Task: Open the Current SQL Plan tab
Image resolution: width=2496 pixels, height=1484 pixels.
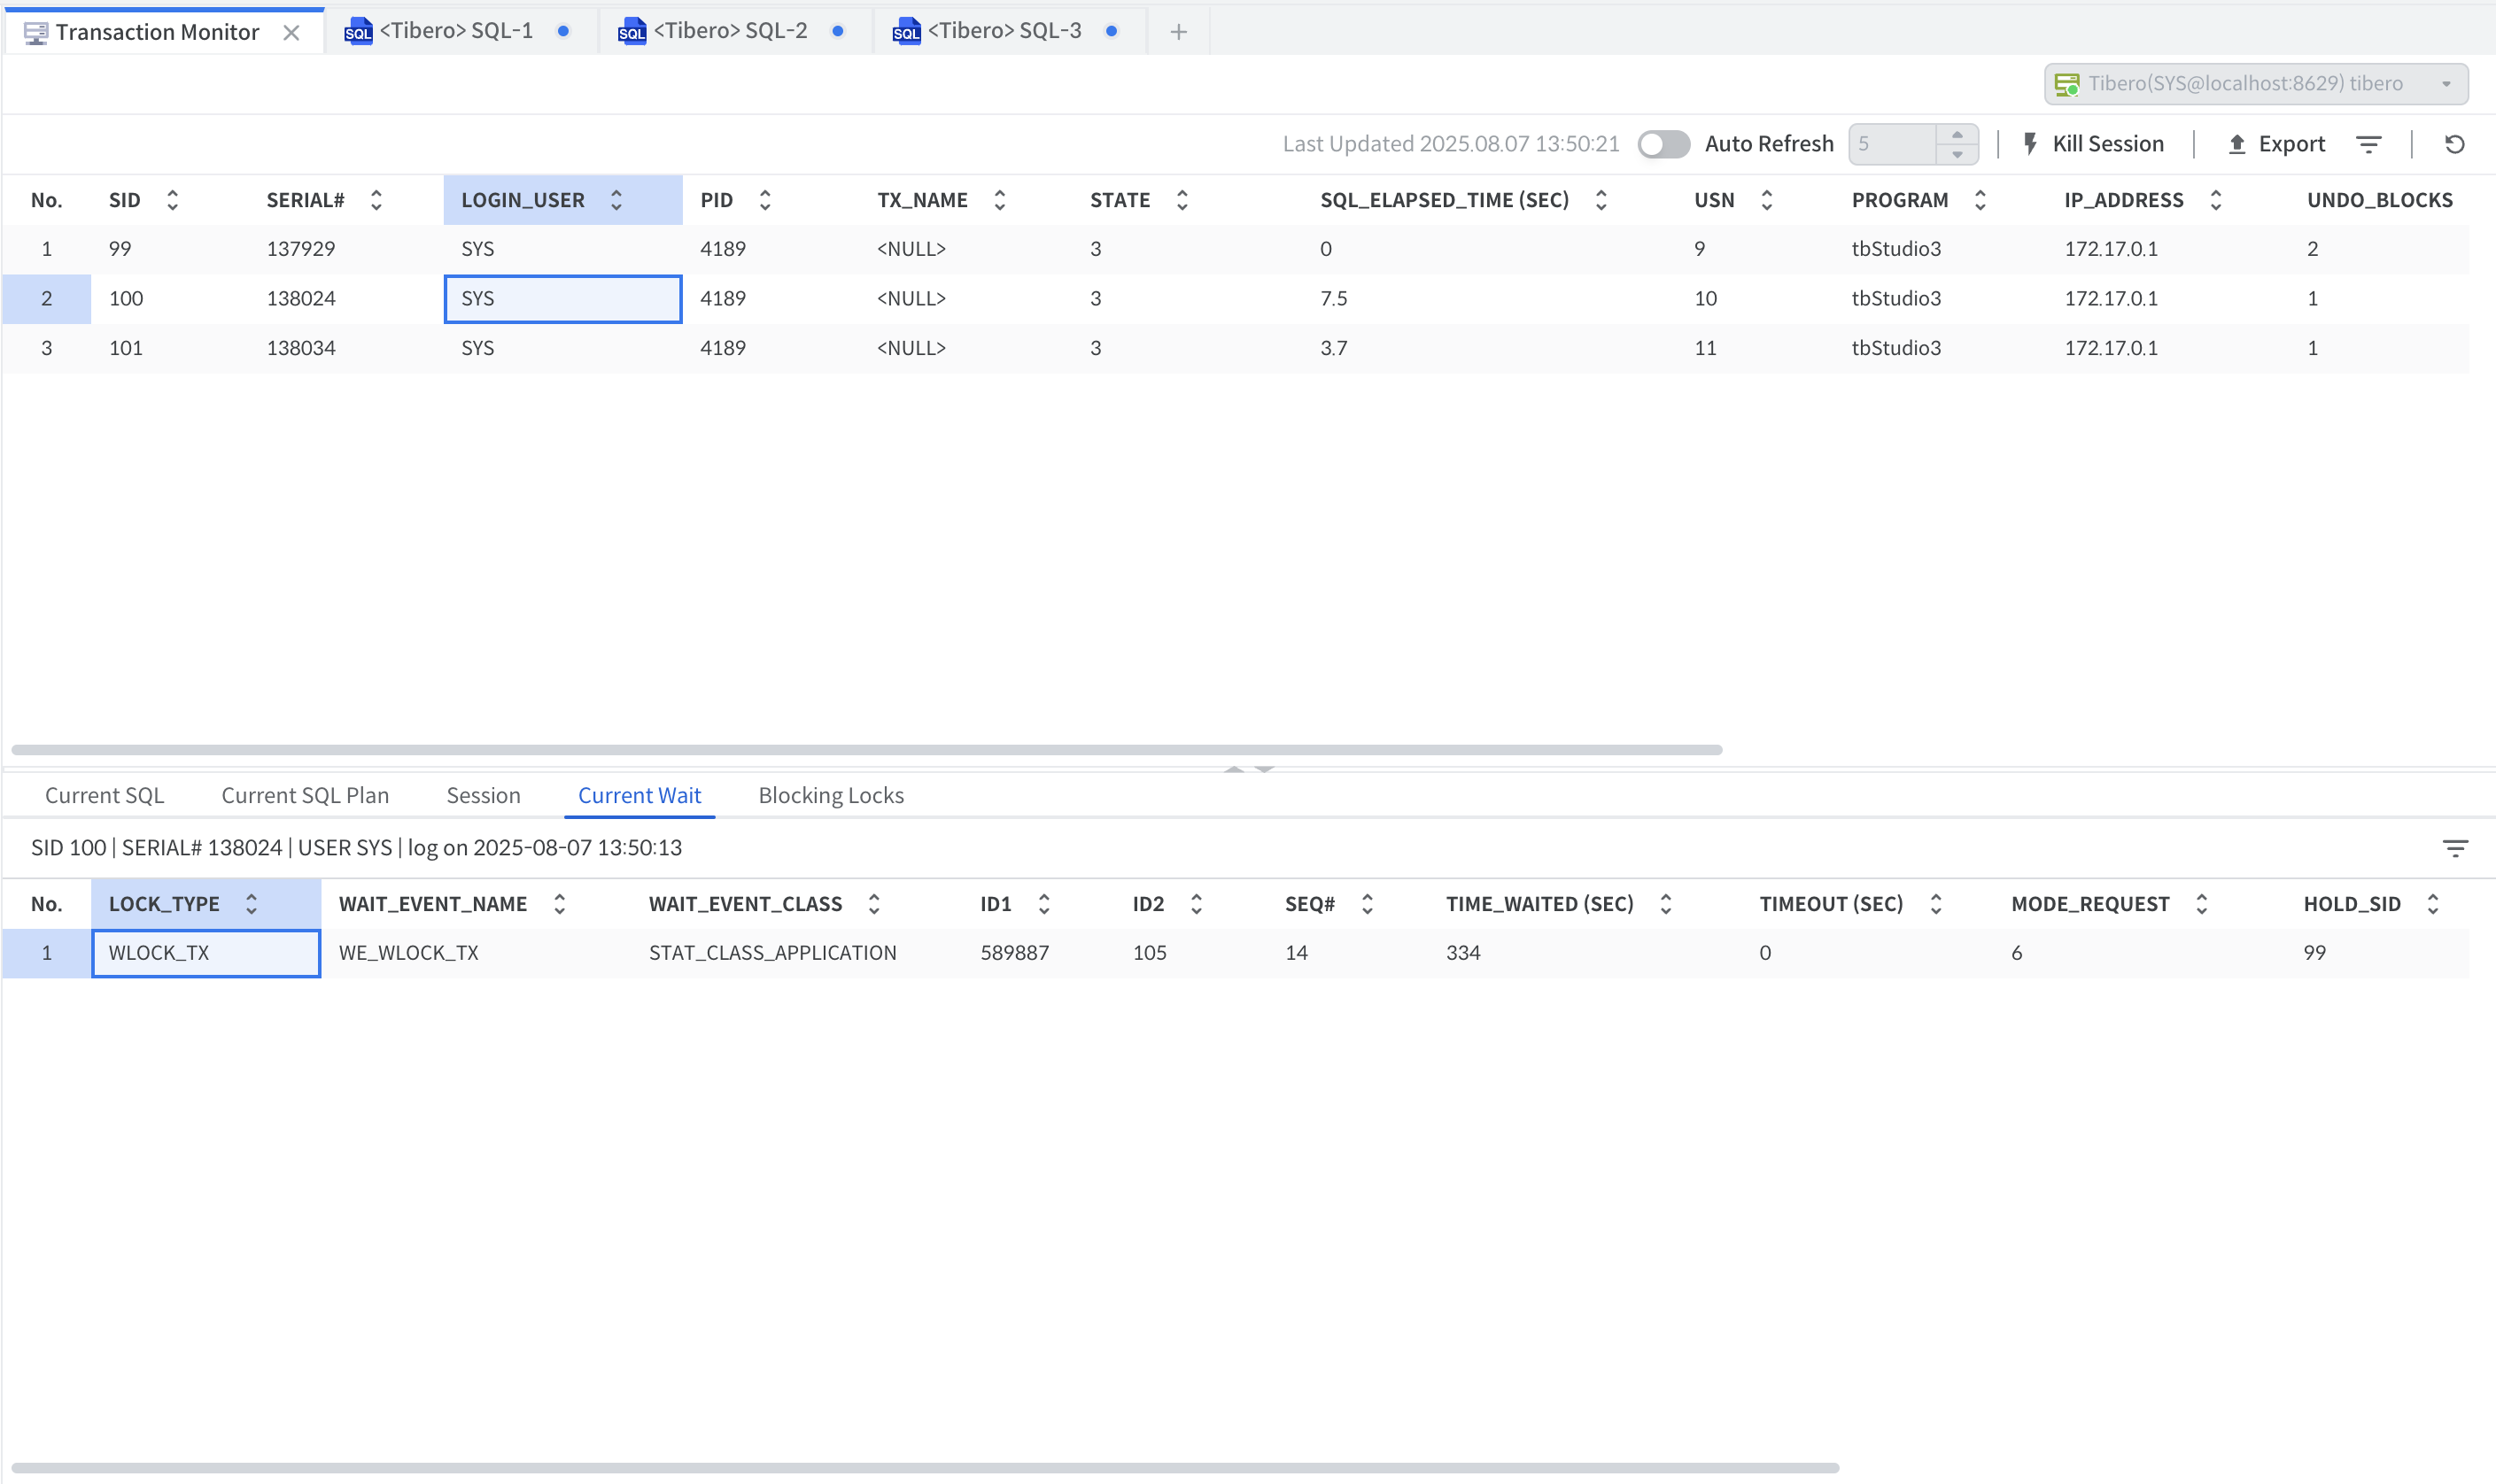Action: 305,795
